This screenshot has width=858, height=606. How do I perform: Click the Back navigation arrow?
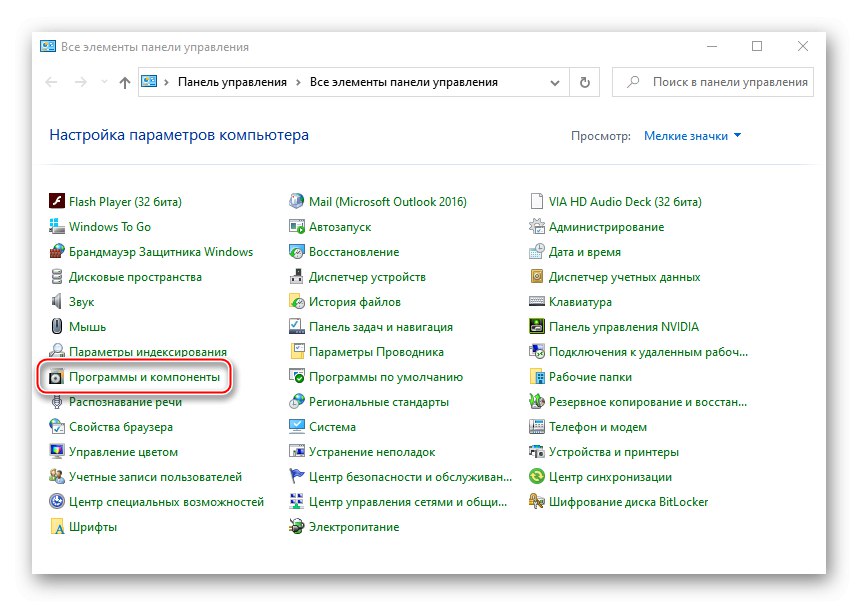(x=51, y=83)
